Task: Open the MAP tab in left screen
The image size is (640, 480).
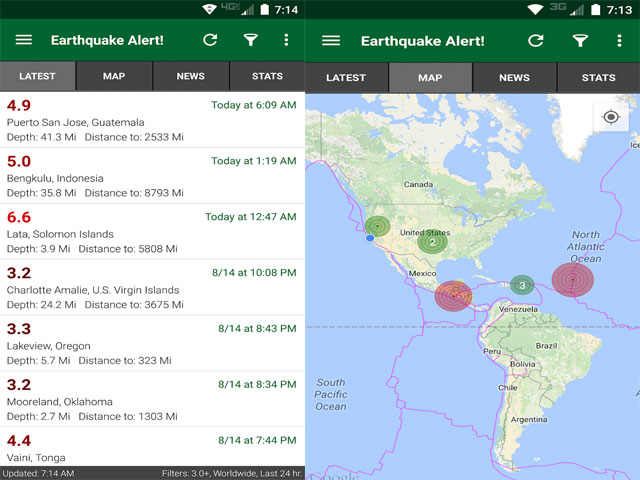Action: coord(114,76)
